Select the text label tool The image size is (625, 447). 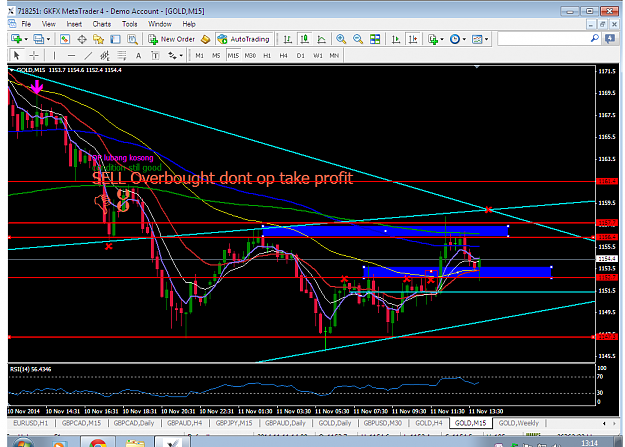click(x=155, y=55)
